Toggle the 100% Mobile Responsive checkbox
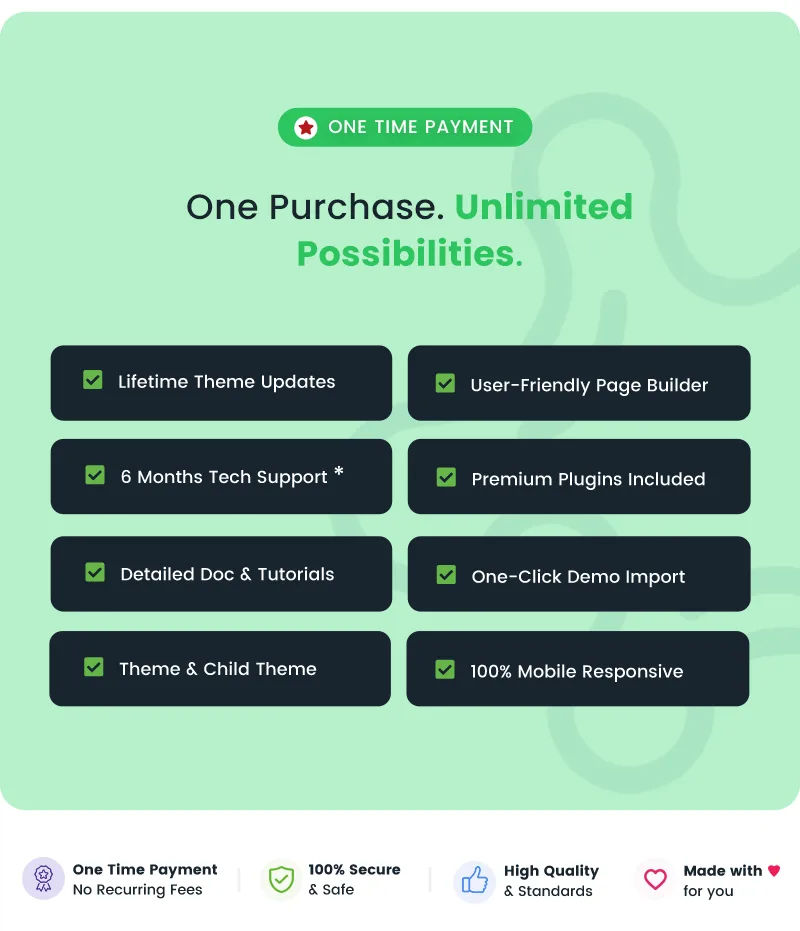 click(445, 670)
